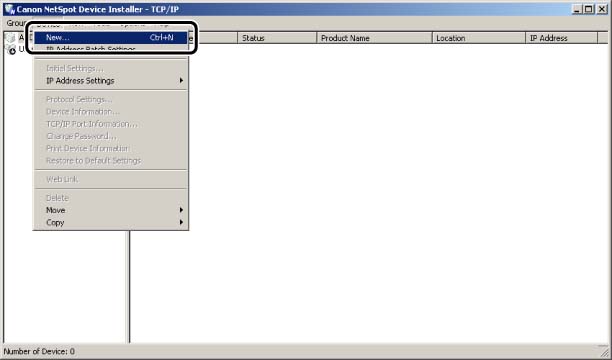Maximize the NetSpot Device Installer window
Screen dimensions: 612x360
click(589, 9)
